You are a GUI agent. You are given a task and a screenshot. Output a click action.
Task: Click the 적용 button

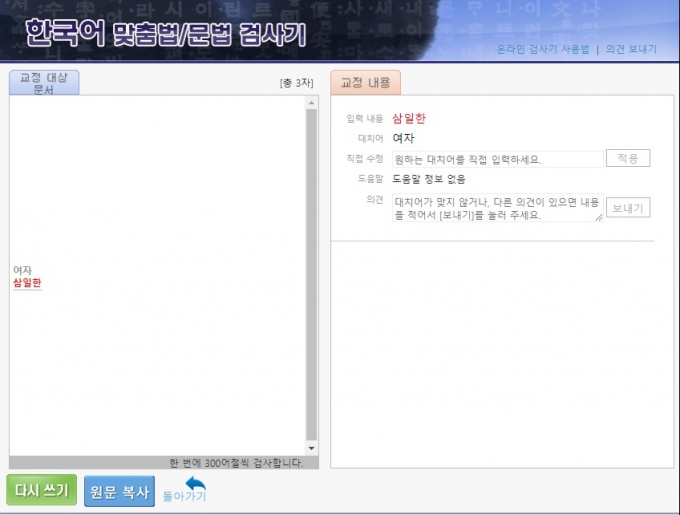point(628,158)
